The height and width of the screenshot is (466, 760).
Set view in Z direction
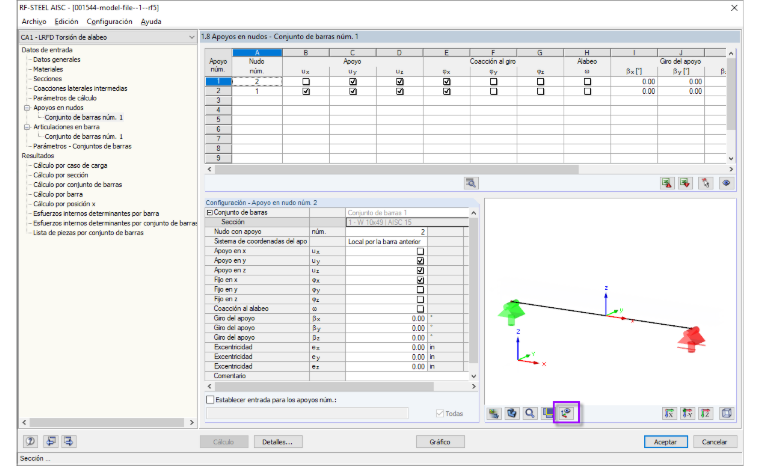[x=705, y=413]
